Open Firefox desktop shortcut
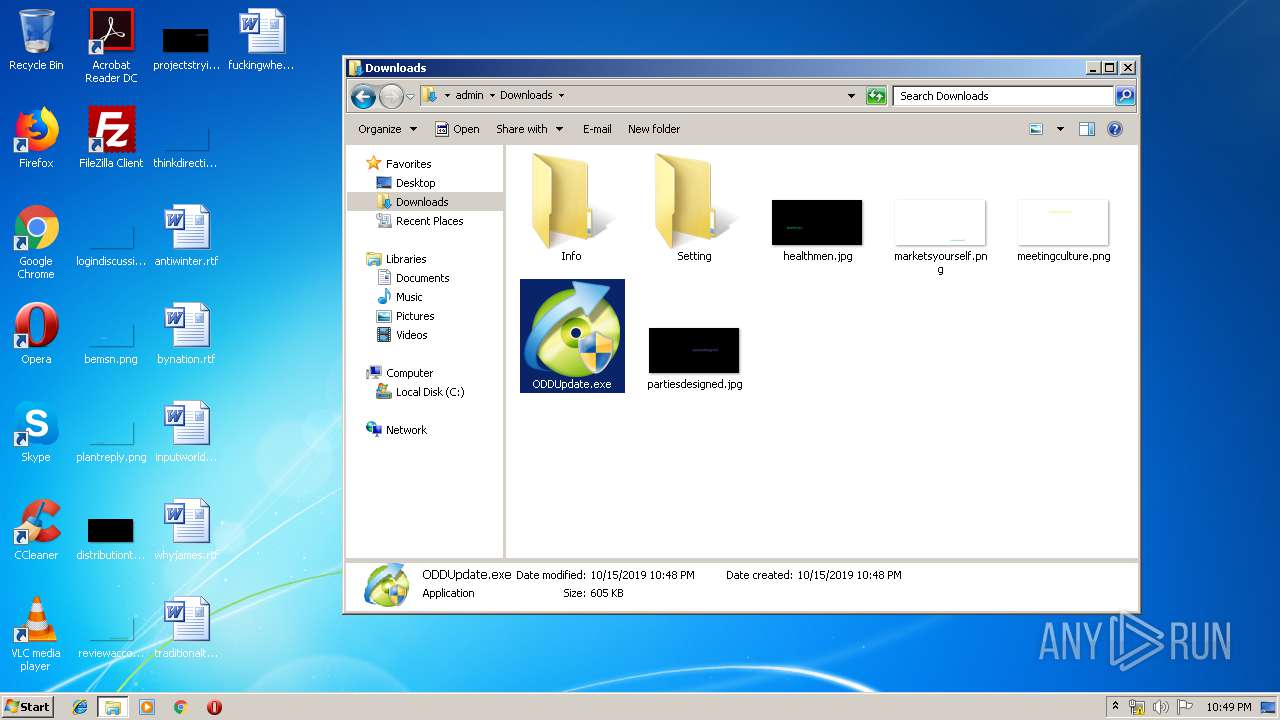This screenshot has height=720, width=1280. 36,138
